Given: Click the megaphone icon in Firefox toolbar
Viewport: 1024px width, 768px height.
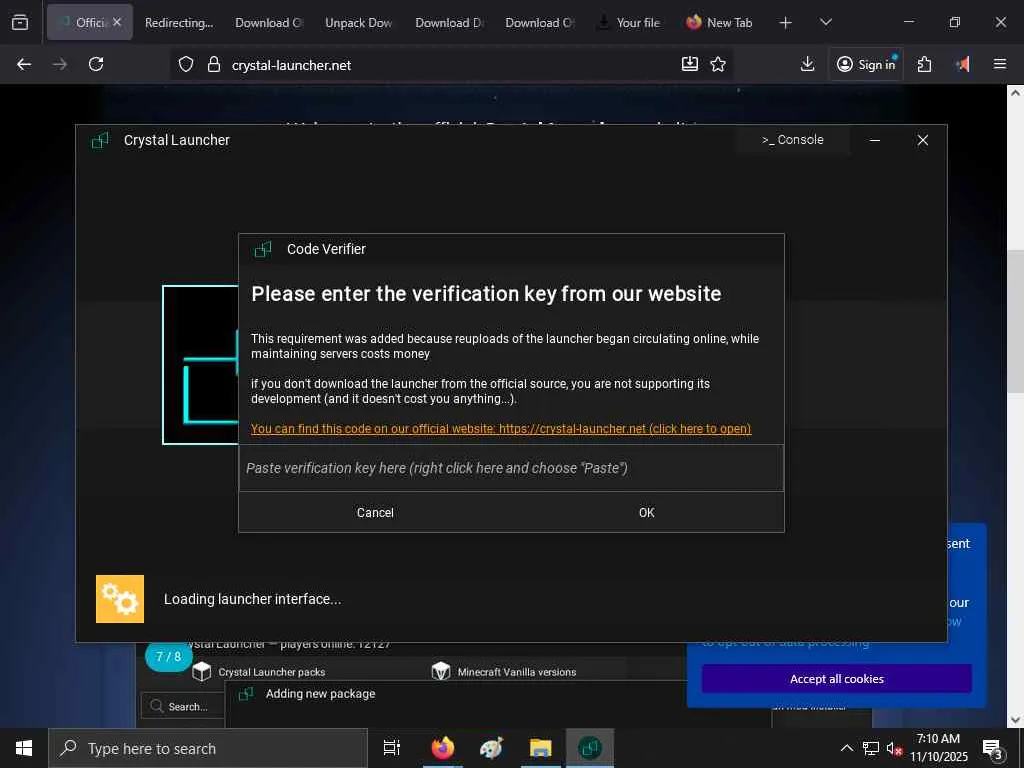Looking at the screenshot, I should [x=963, y=64].
